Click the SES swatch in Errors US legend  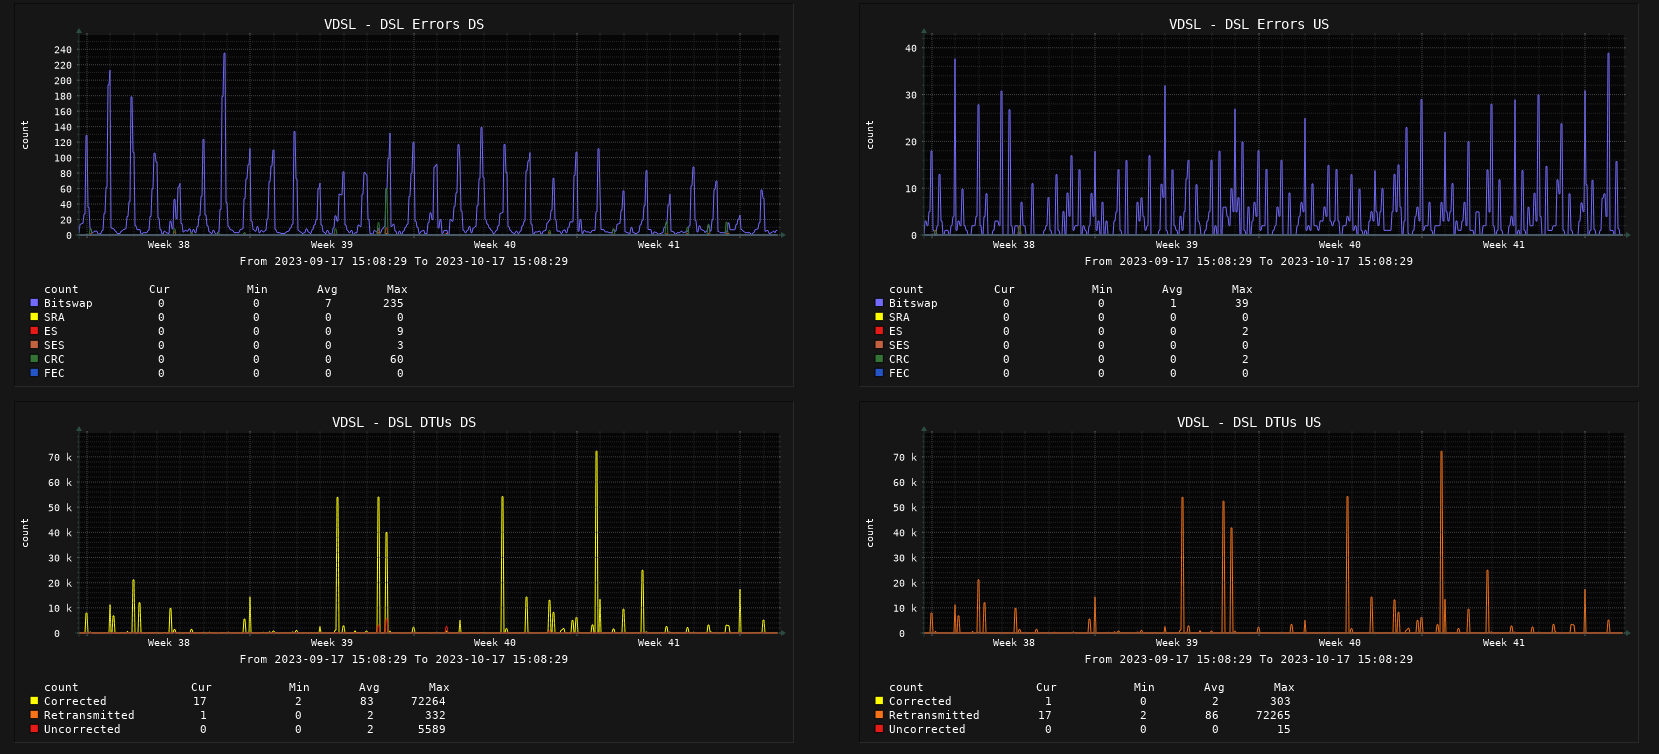tap(879, 344)
